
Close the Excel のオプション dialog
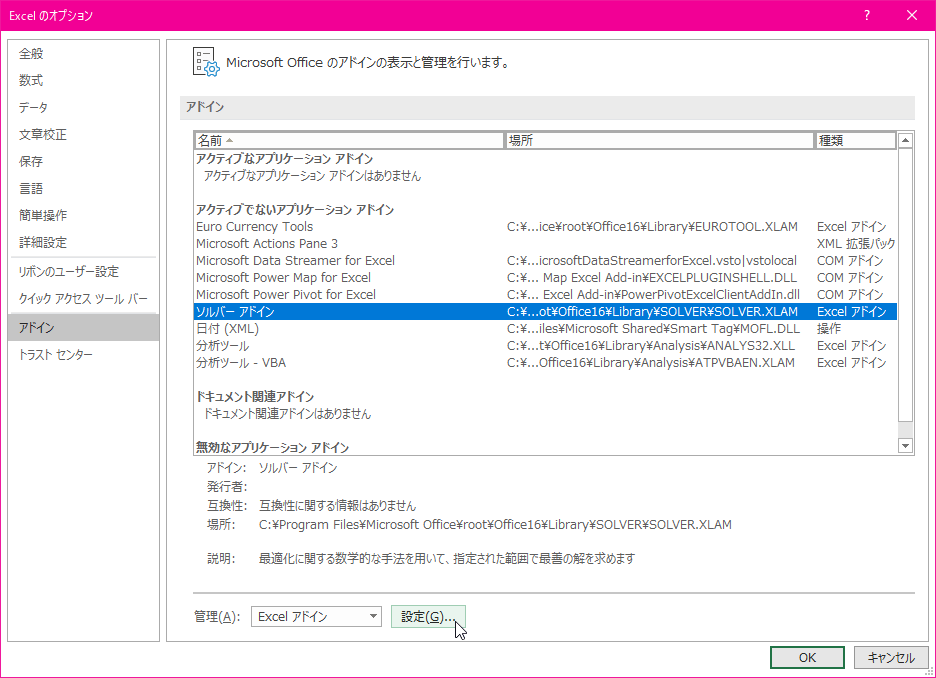click(912, 16)
